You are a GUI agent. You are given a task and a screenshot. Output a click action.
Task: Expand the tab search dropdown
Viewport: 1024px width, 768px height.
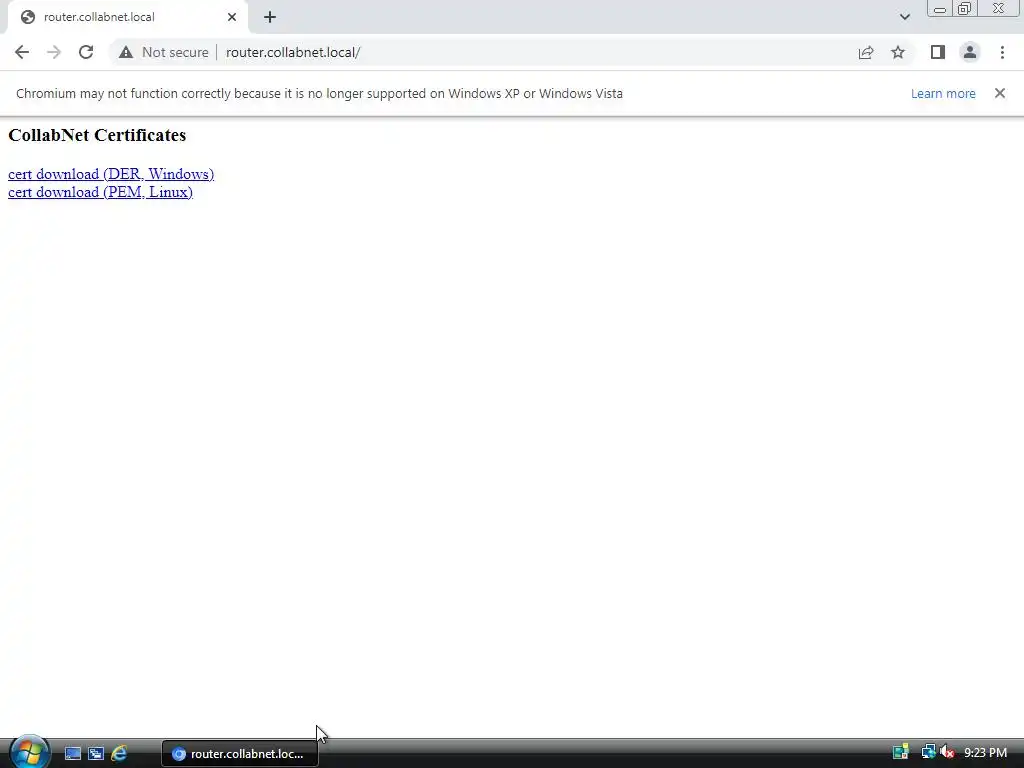click(x=904, y=17)
